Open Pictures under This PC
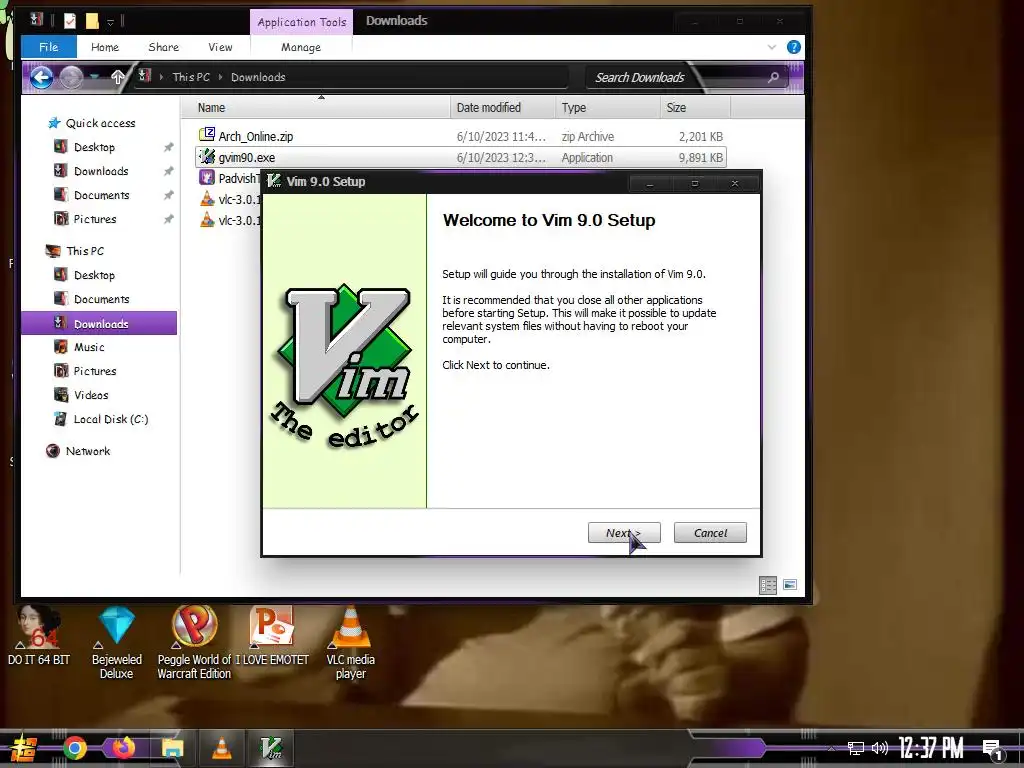This screenshot has width=1024, height=768. [95, 371]
